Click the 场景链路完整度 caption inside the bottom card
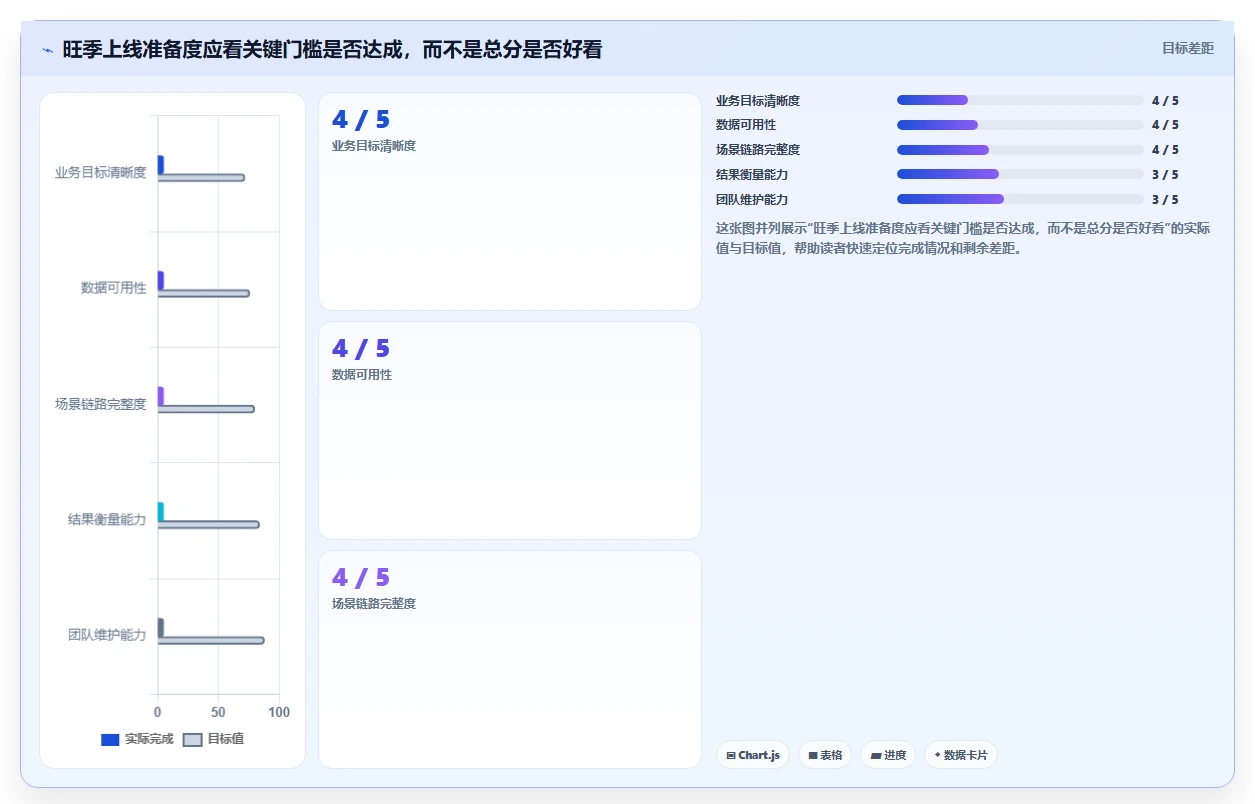Screen dimensions: 1255x804 pos(374,604)
